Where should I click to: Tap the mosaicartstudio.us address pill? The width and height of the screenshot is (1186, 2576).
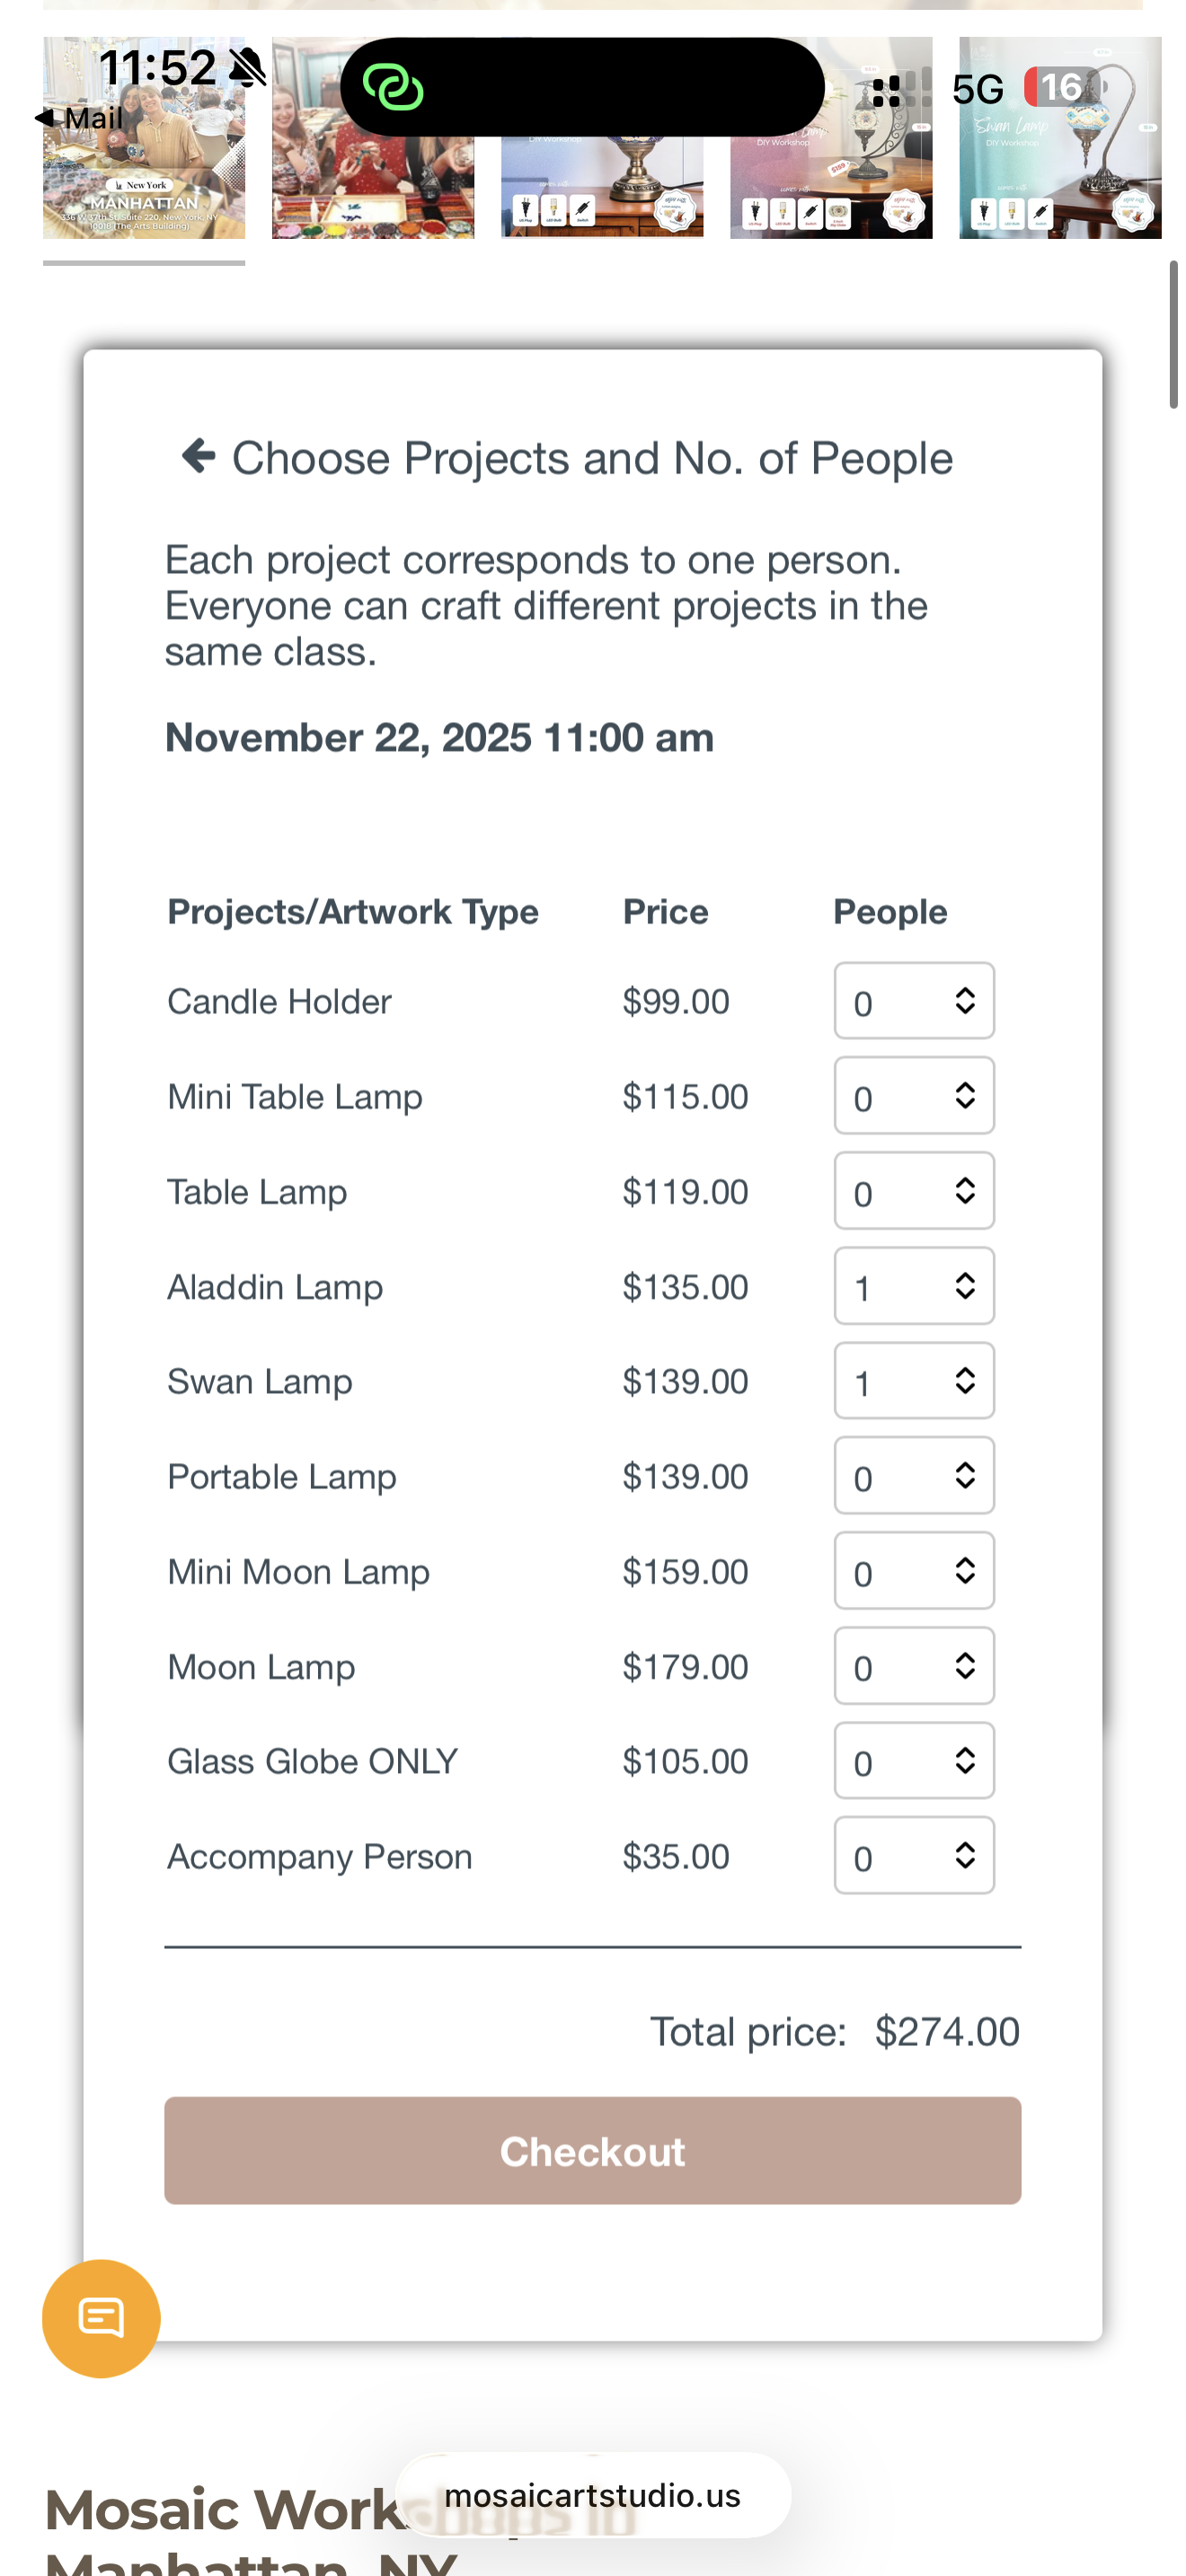pyautogui.click(x=592, y=2495)
